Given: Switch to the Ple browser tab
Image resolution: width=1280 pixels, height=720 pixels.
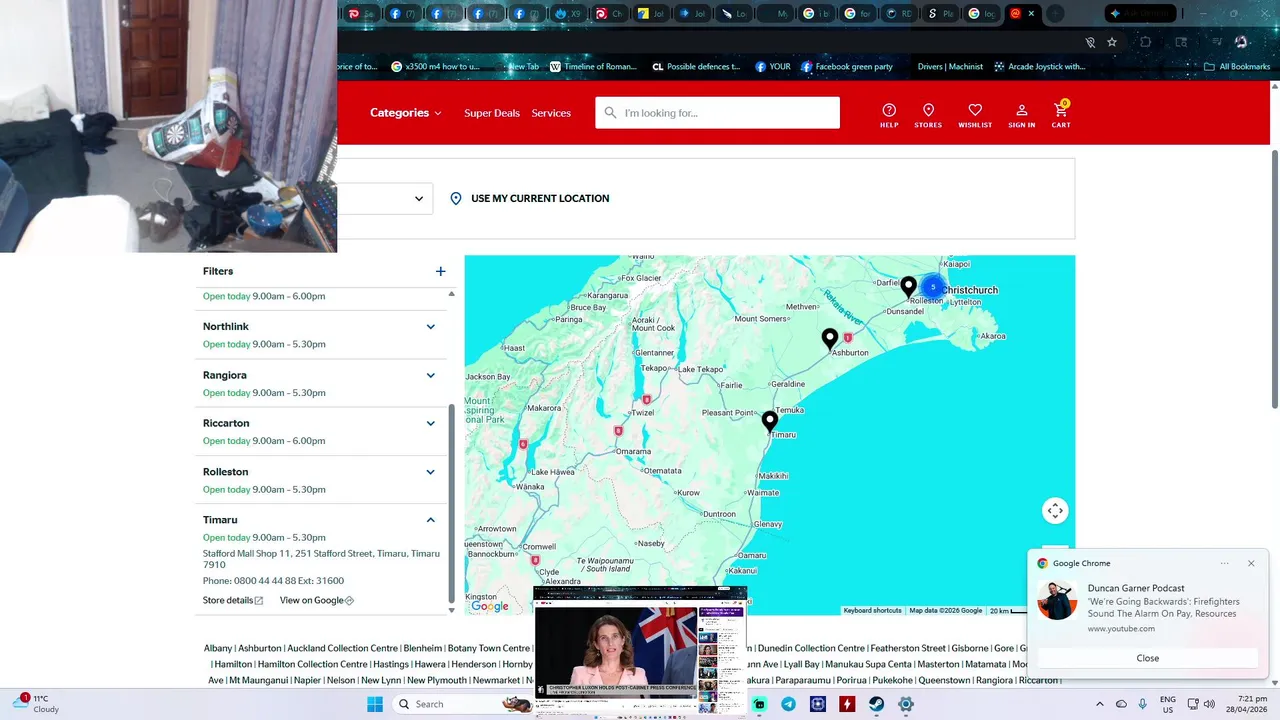Looking at the screenshot, I should coord(940,14).
